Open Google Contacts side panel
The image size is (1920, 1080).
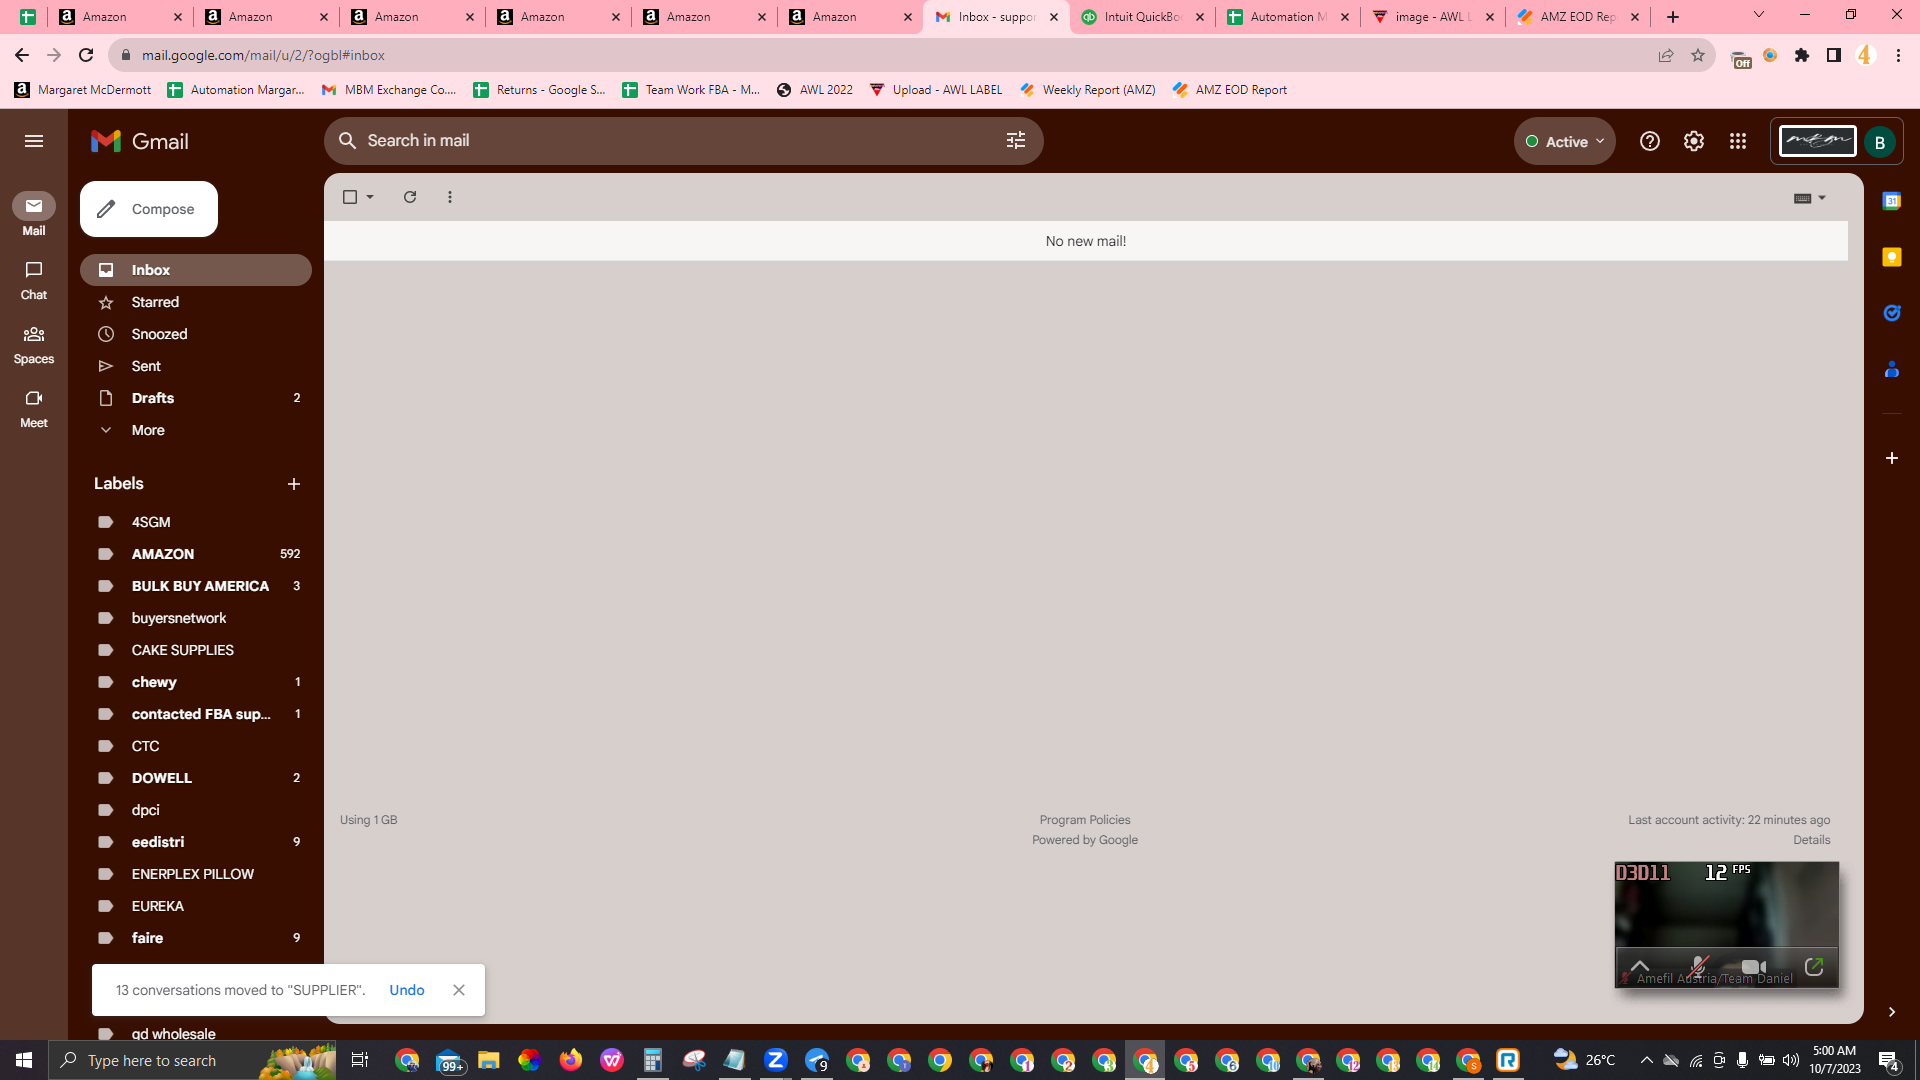point(1892,369)
